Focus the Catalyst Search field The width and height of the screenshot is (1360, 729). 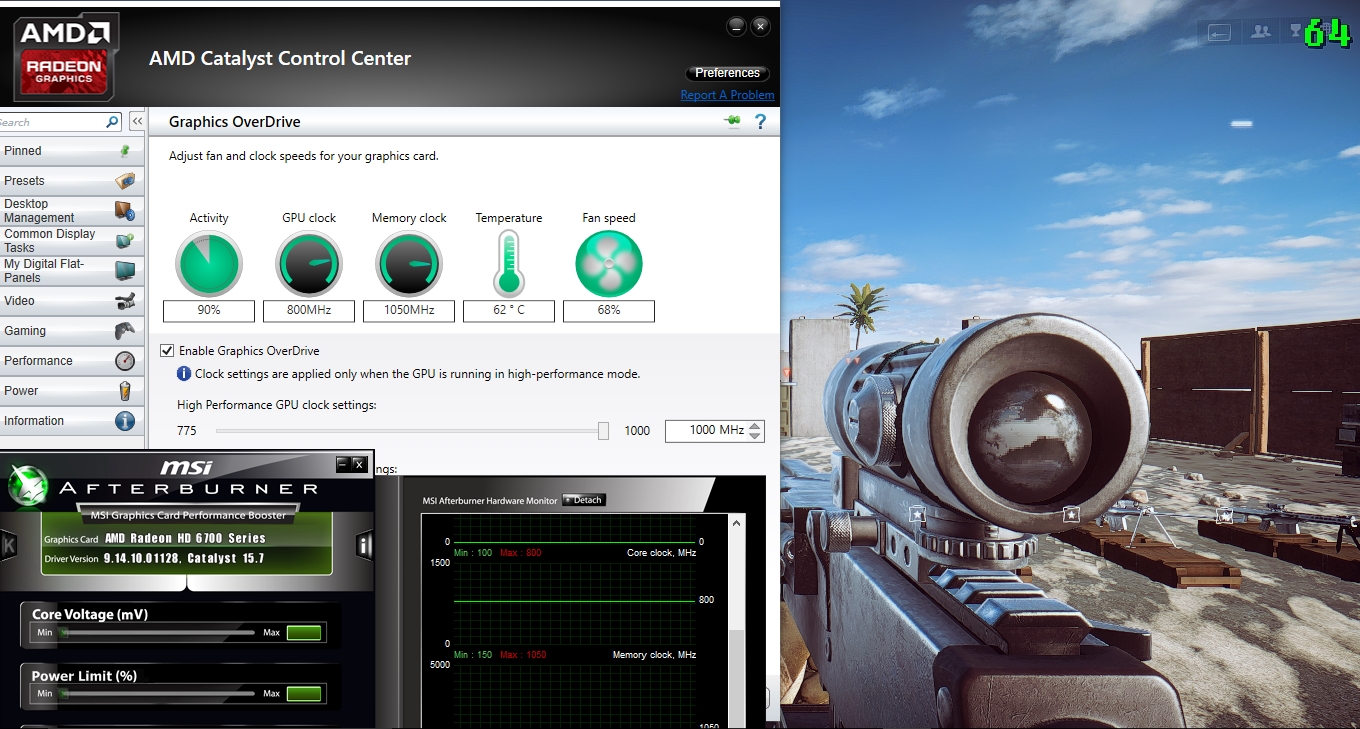(52, 122)
